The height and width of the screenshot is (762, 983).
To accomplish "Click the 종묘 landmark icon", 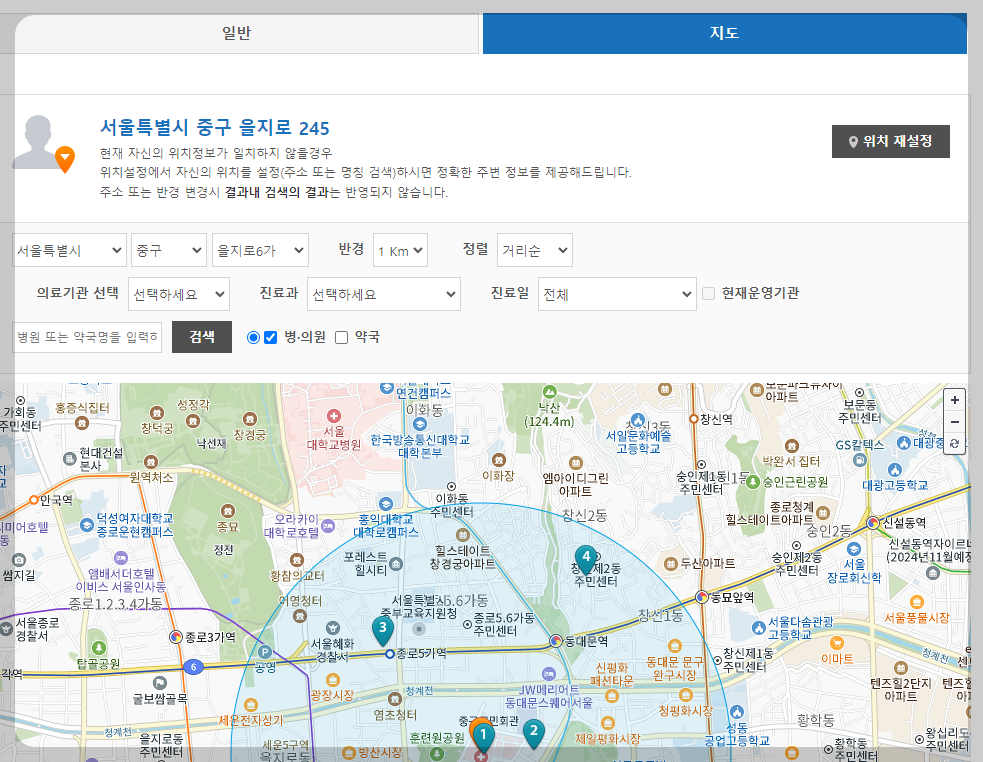I will point(228,511).
